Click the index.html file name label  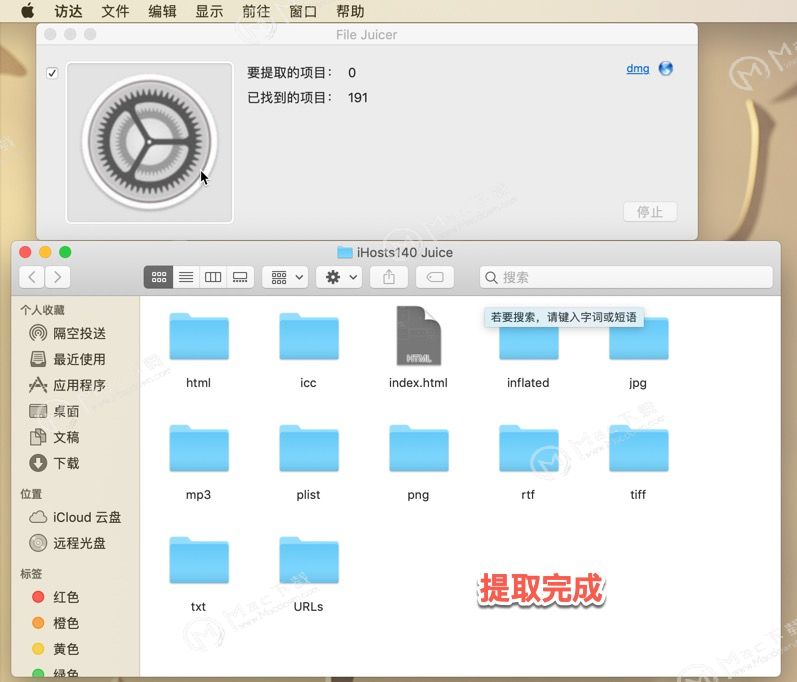pos(418,383)
